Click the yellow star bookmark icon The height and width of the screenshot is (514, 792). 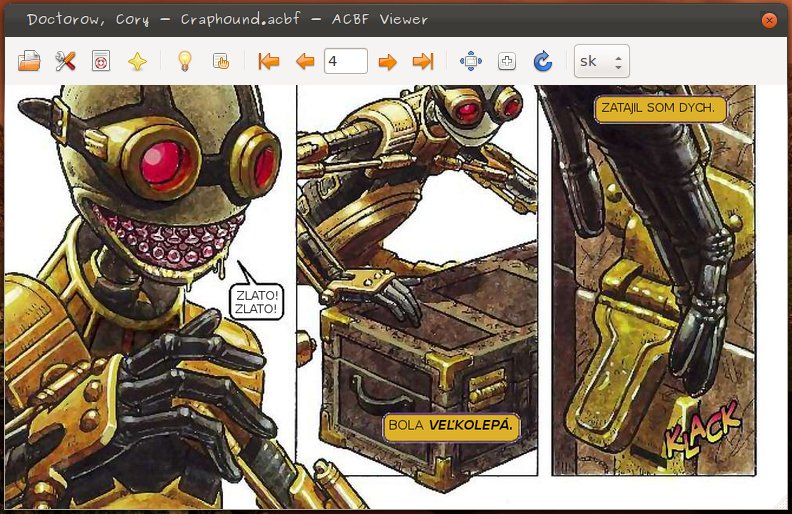[137, 62]
